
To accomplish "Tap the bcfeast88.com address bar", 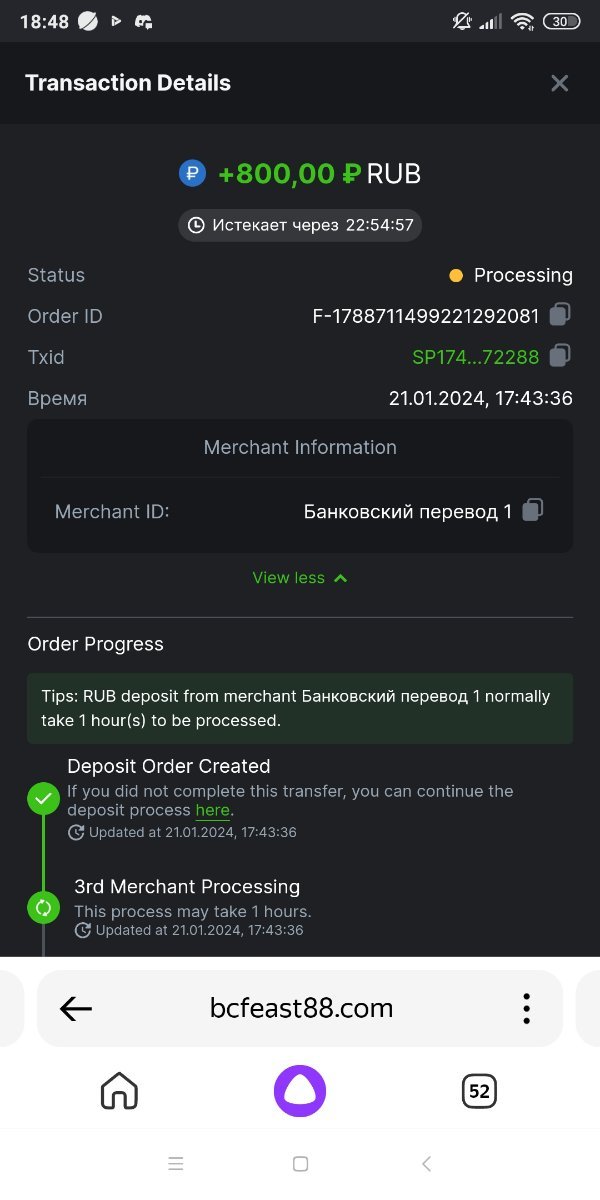I will (x=301, y=1008).
